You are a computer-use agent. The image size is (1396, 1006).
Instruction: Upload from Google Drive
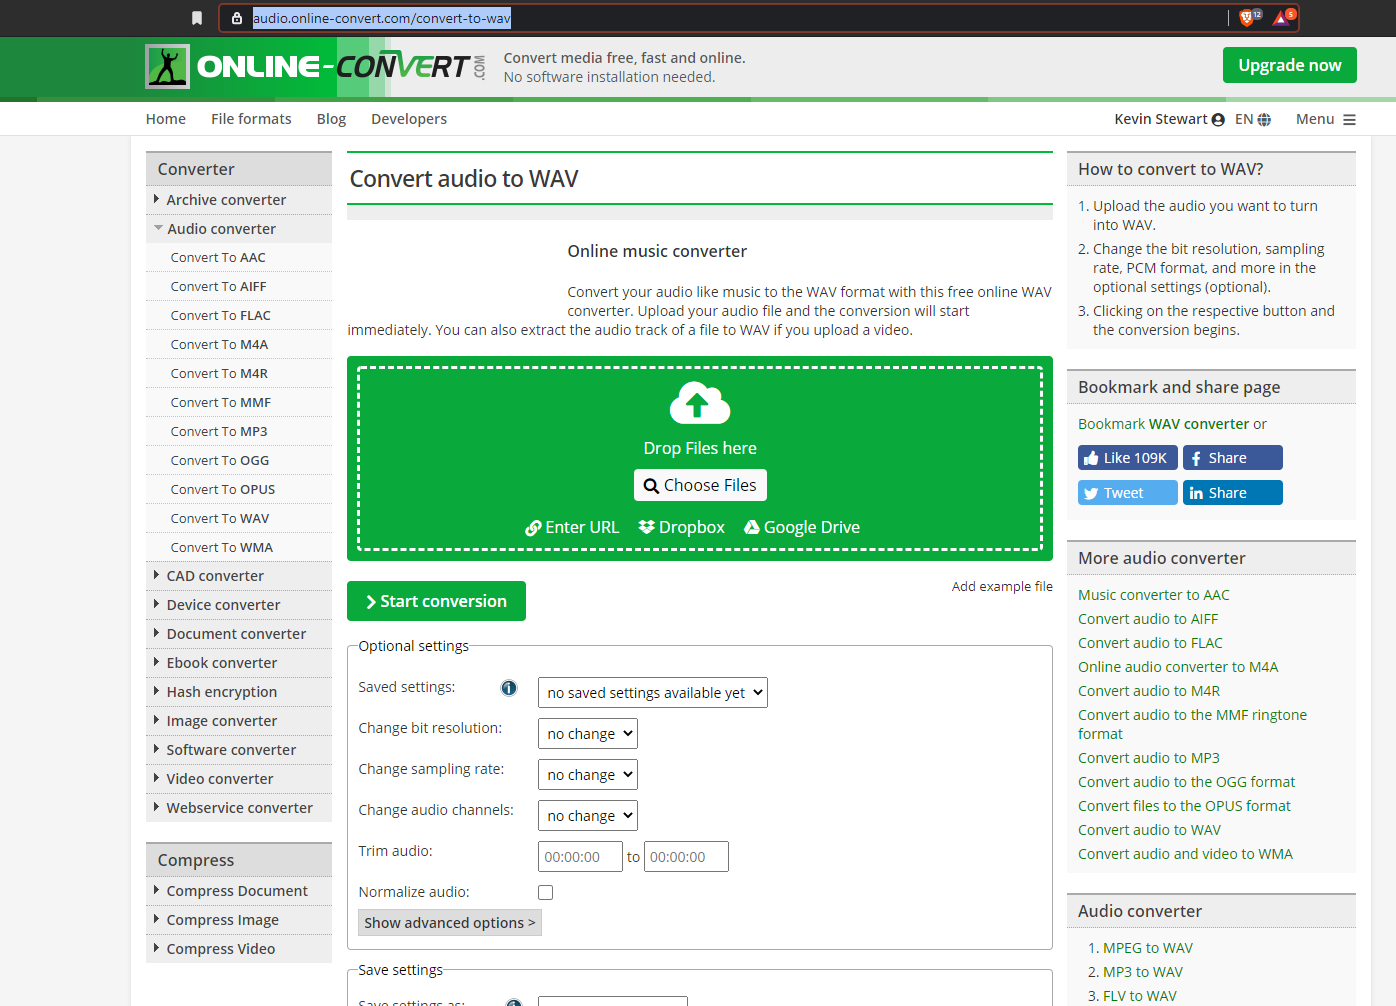(x=802, y=527)
